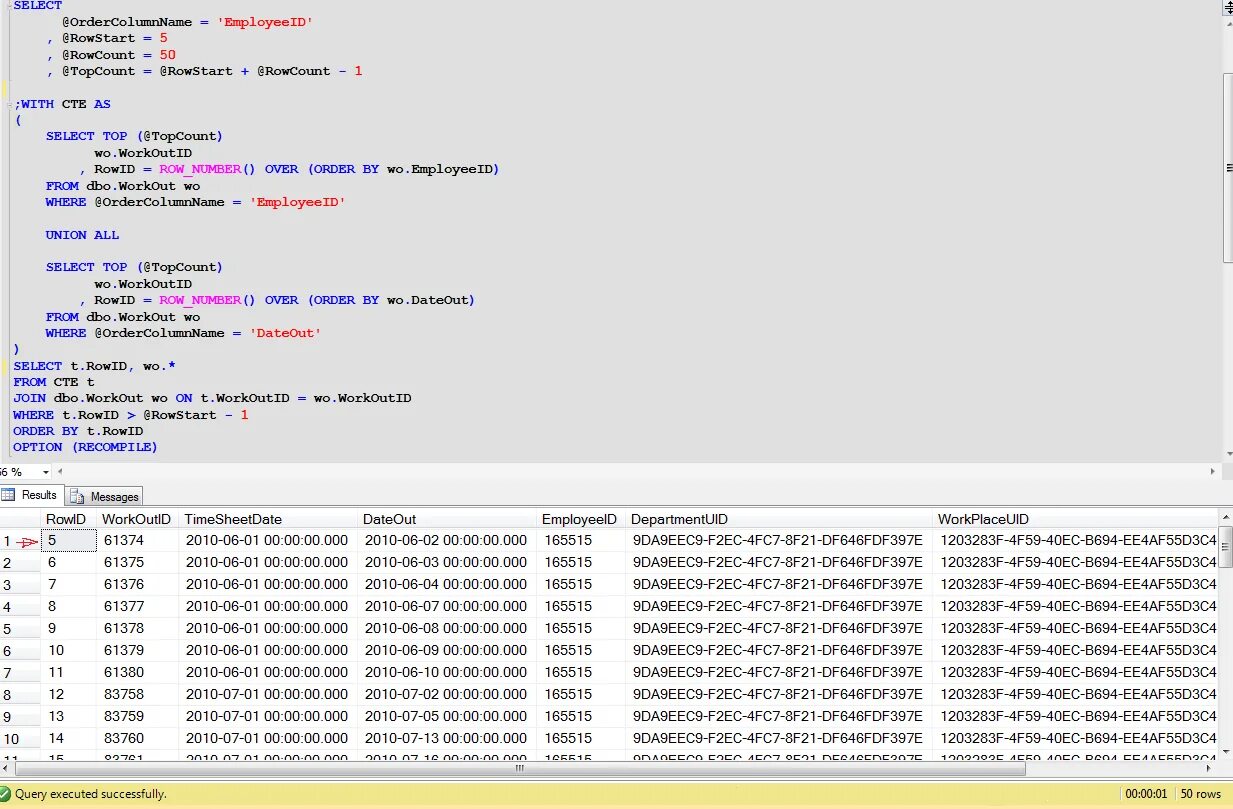The width and height of the screenshot is (1233, 809).
Task: Click the 'UNION ALL' line in the editor
Action: click(x=82, y=235)
